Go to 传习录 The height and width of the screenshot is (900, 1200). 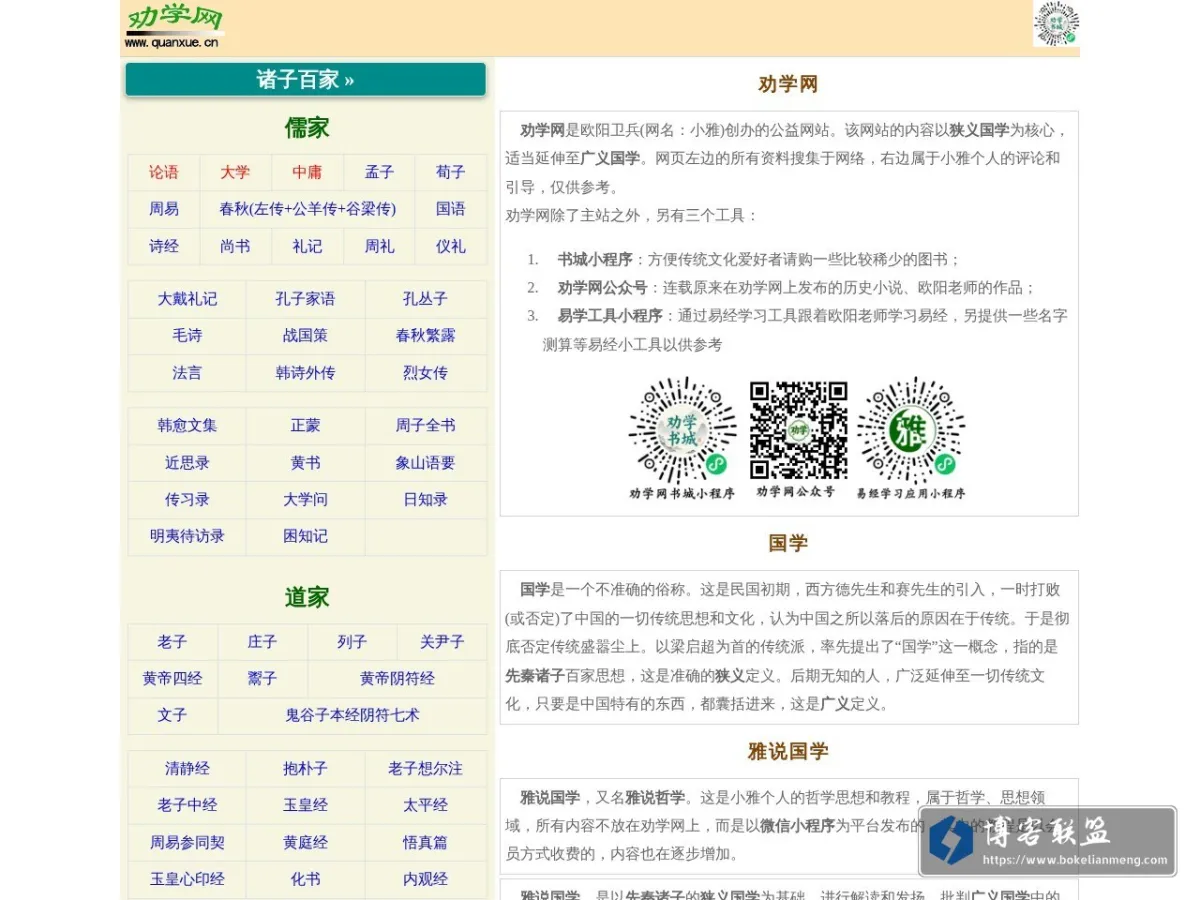click(187, 500)
